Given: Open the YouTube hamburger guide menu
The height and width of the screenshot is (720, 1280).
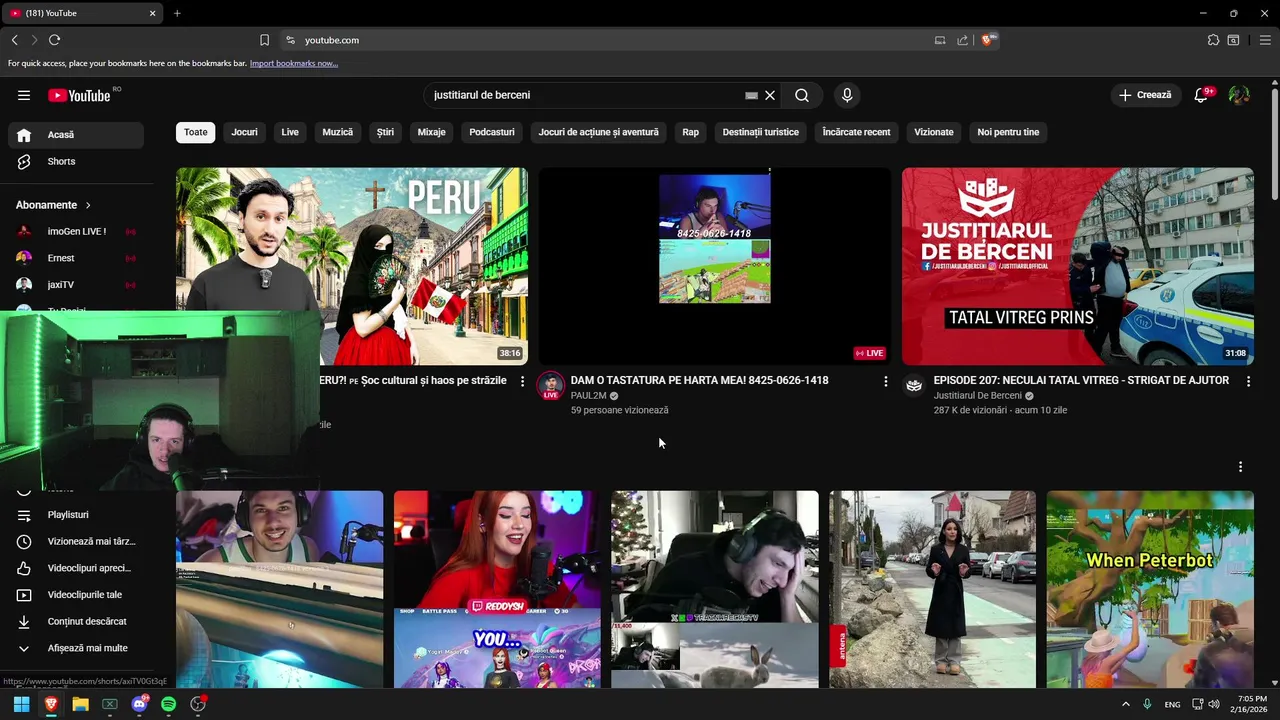Looking at the screenshot, I should click(x=24, y=95).
